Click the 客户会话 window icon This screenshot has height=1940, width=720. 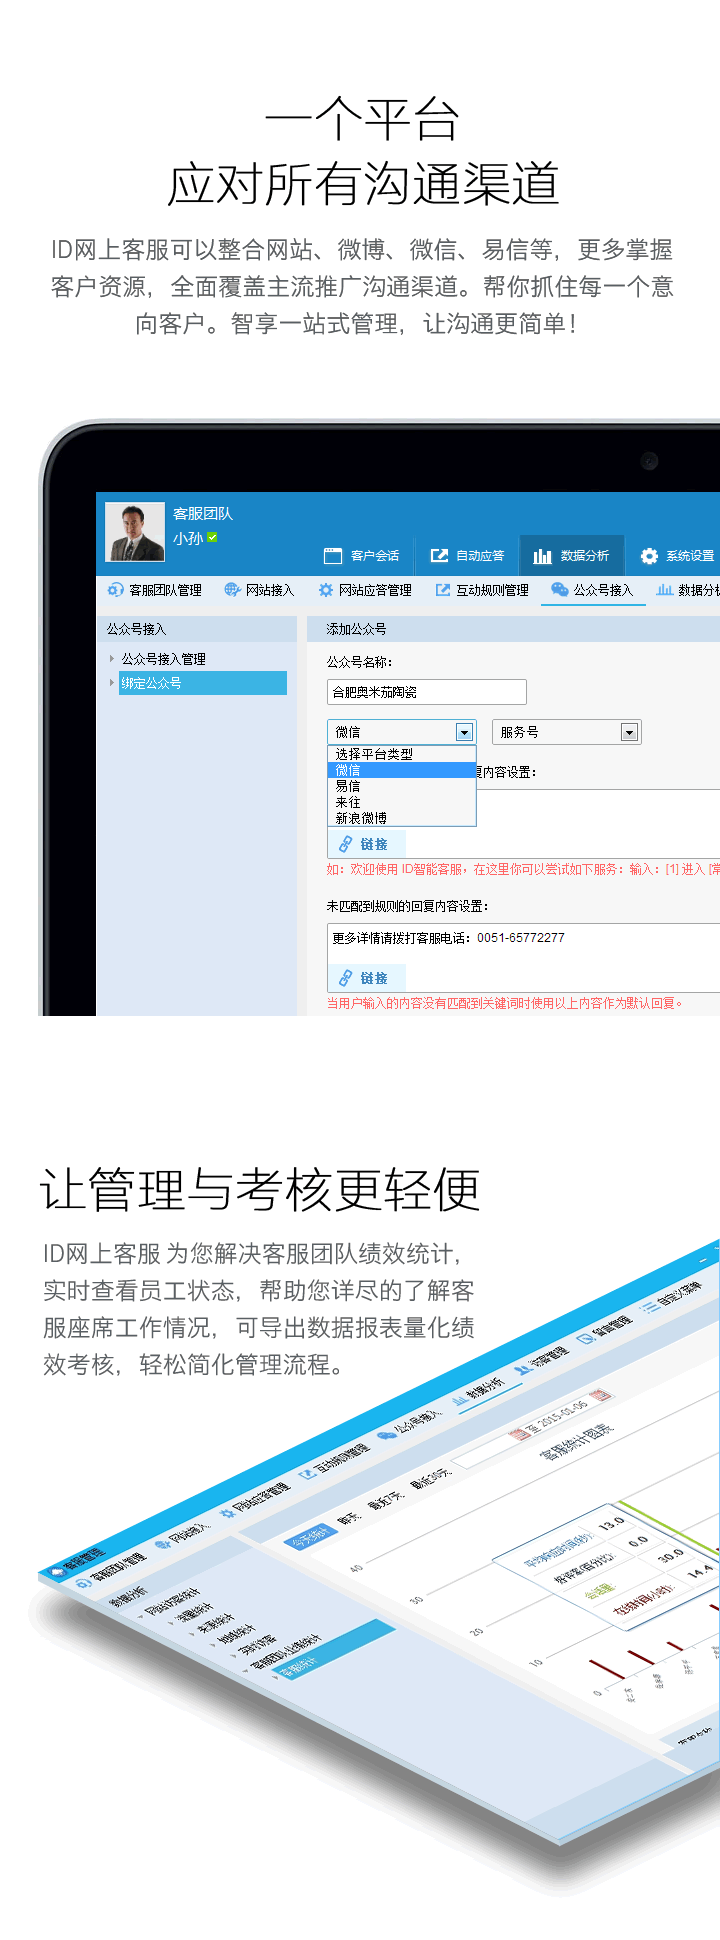pos(333,556)
